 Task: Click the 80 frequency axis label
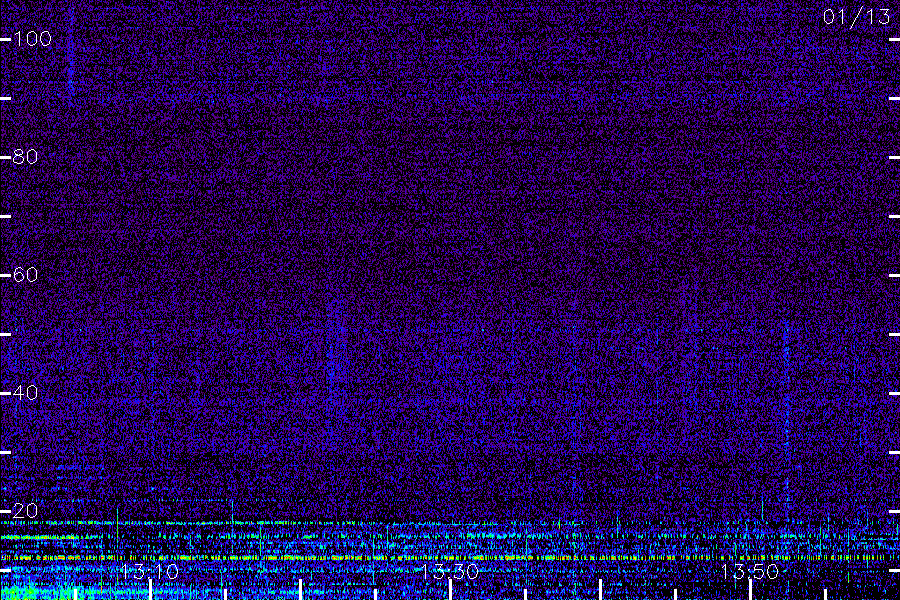[25, 157]
